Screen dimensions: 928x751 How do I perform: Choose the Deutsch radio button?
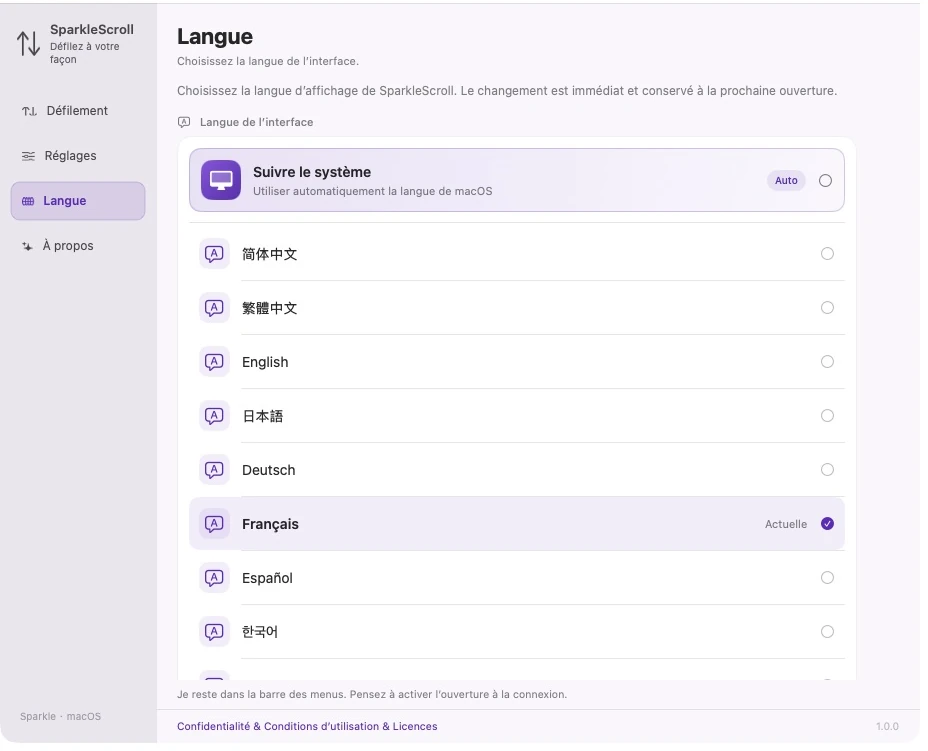click(x=827, y=470)
